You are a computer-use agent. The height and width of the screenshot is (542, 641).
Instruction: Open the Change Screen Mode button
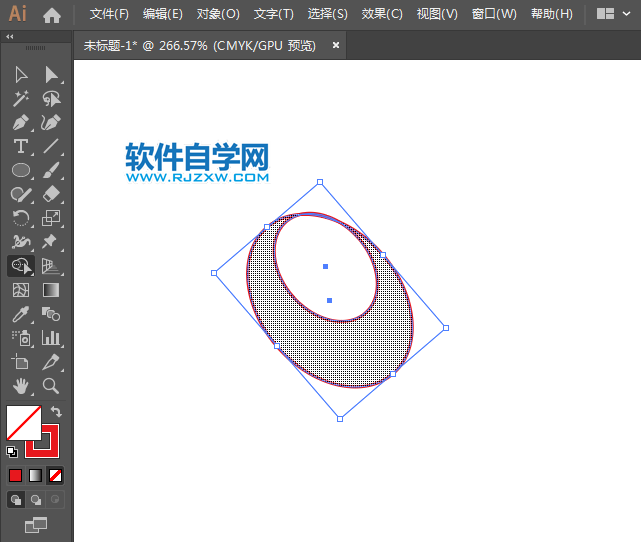[x=36, y=524]
